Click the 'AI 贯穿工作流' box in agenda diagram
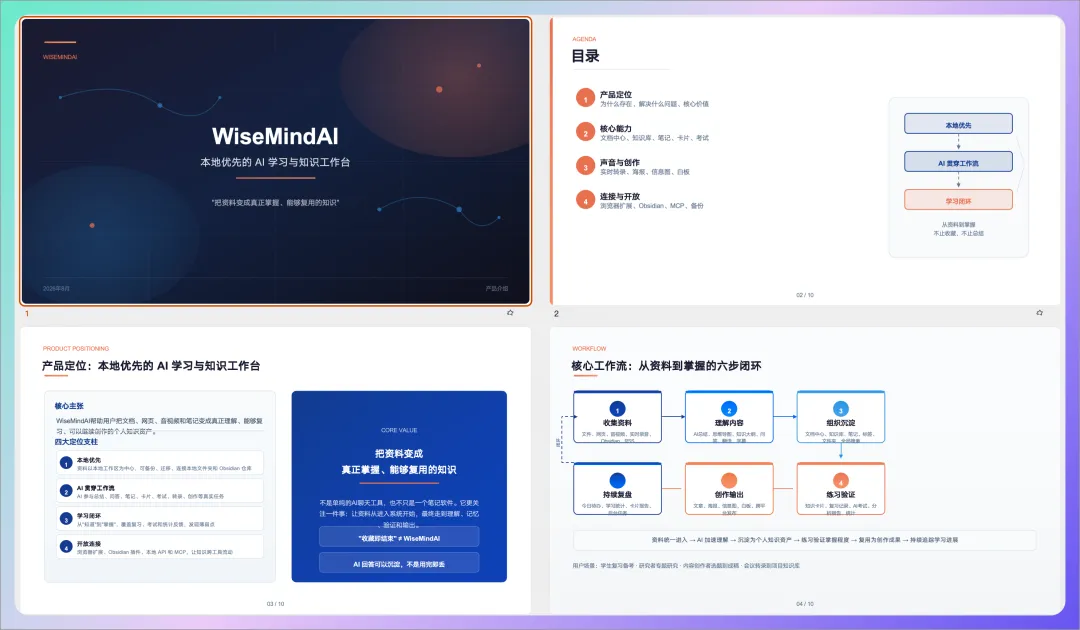Screen dimensions: 1080x630 [x=958, y=162]
